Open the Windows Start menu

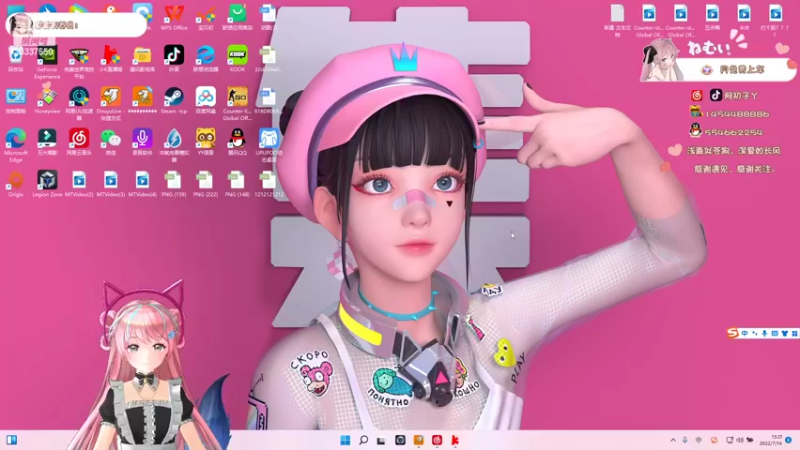pos(345,440)
